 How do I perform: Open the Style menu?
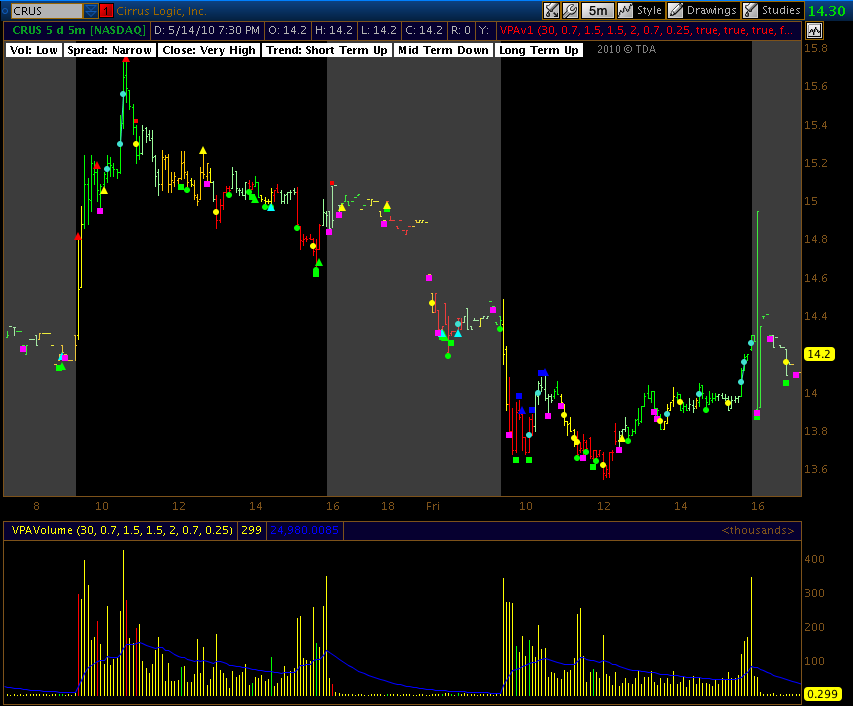[640, 10]
